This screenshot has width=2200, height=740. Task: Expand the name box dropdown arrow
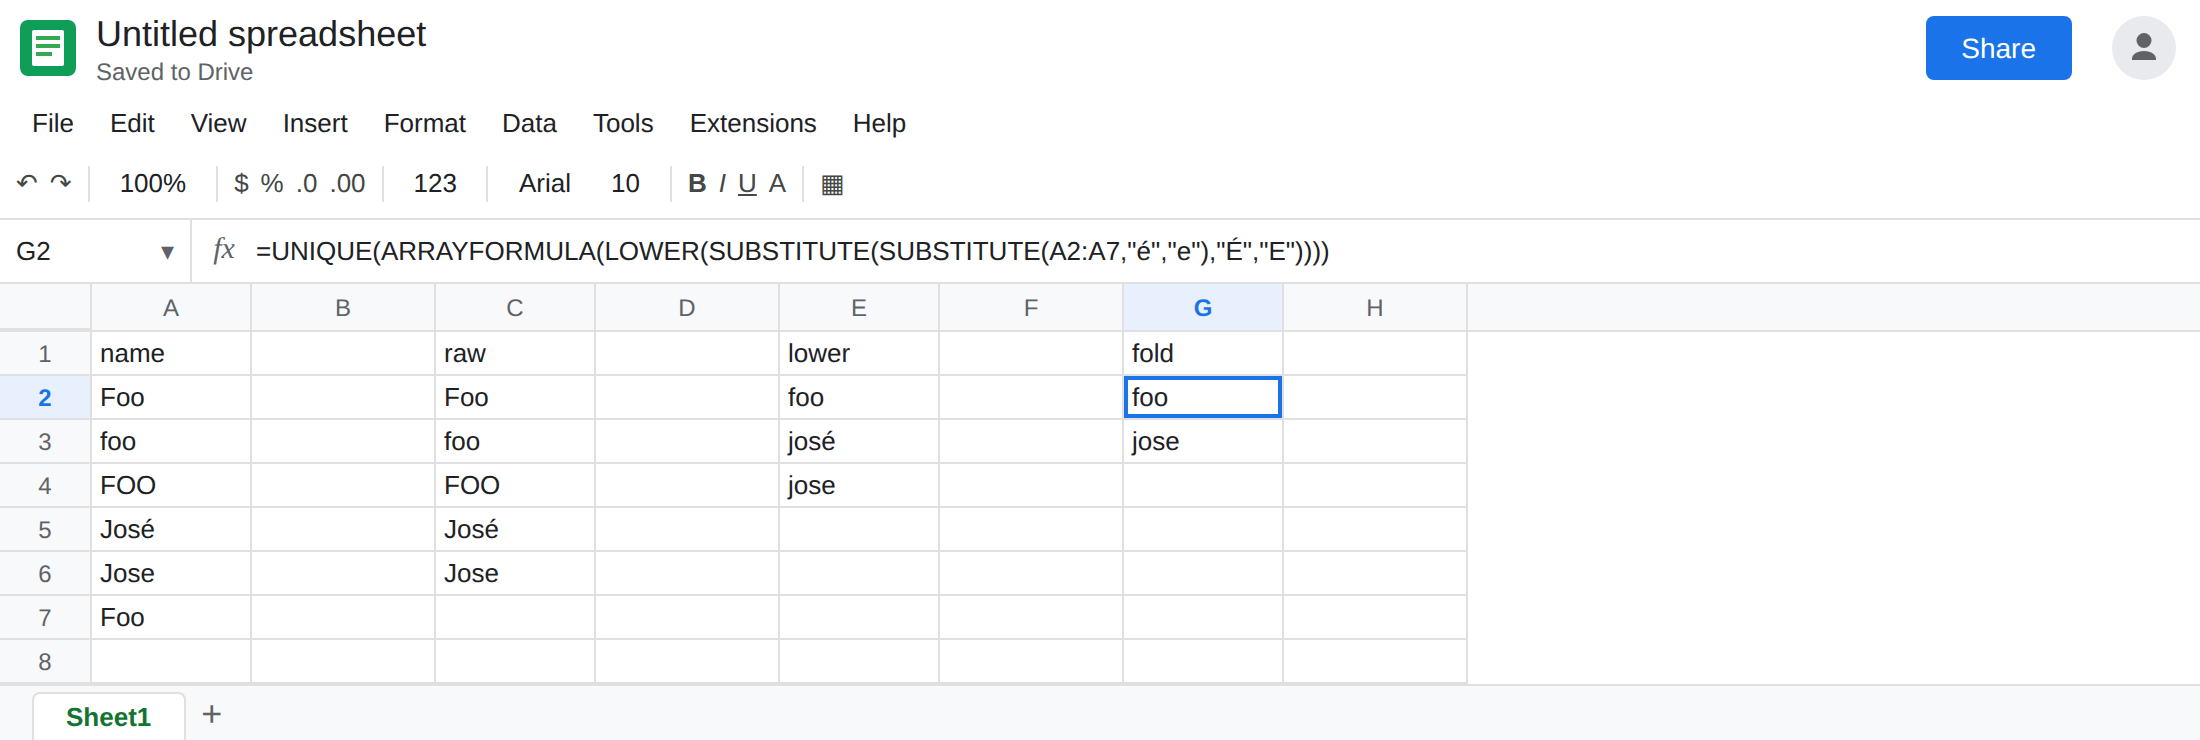[x=167, y=252]
